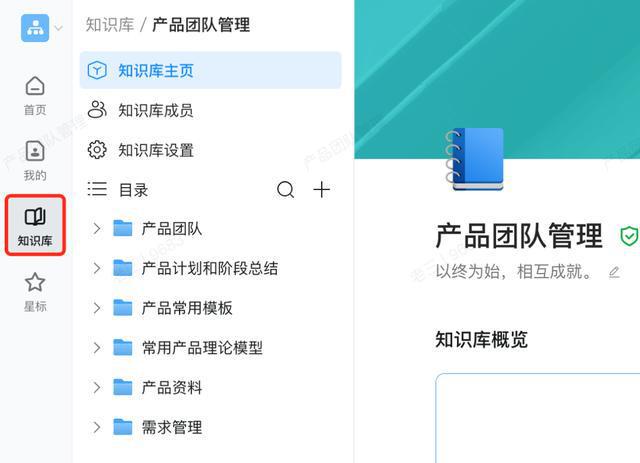Click the 知识库 breadcrumb link
The width and height of the screenshot is (640, 463).
tap(110, 25)
